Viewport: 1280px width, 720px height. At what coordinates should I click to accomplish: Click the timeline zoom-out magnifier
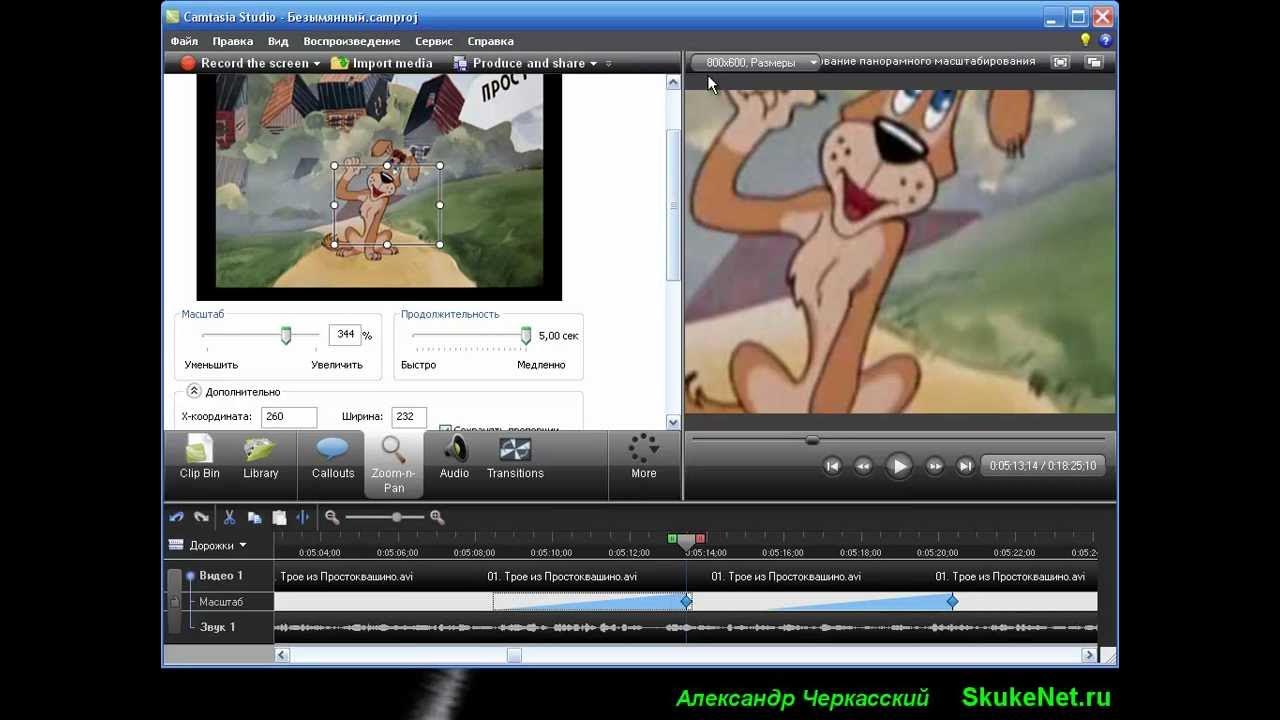tap(332, 517)
